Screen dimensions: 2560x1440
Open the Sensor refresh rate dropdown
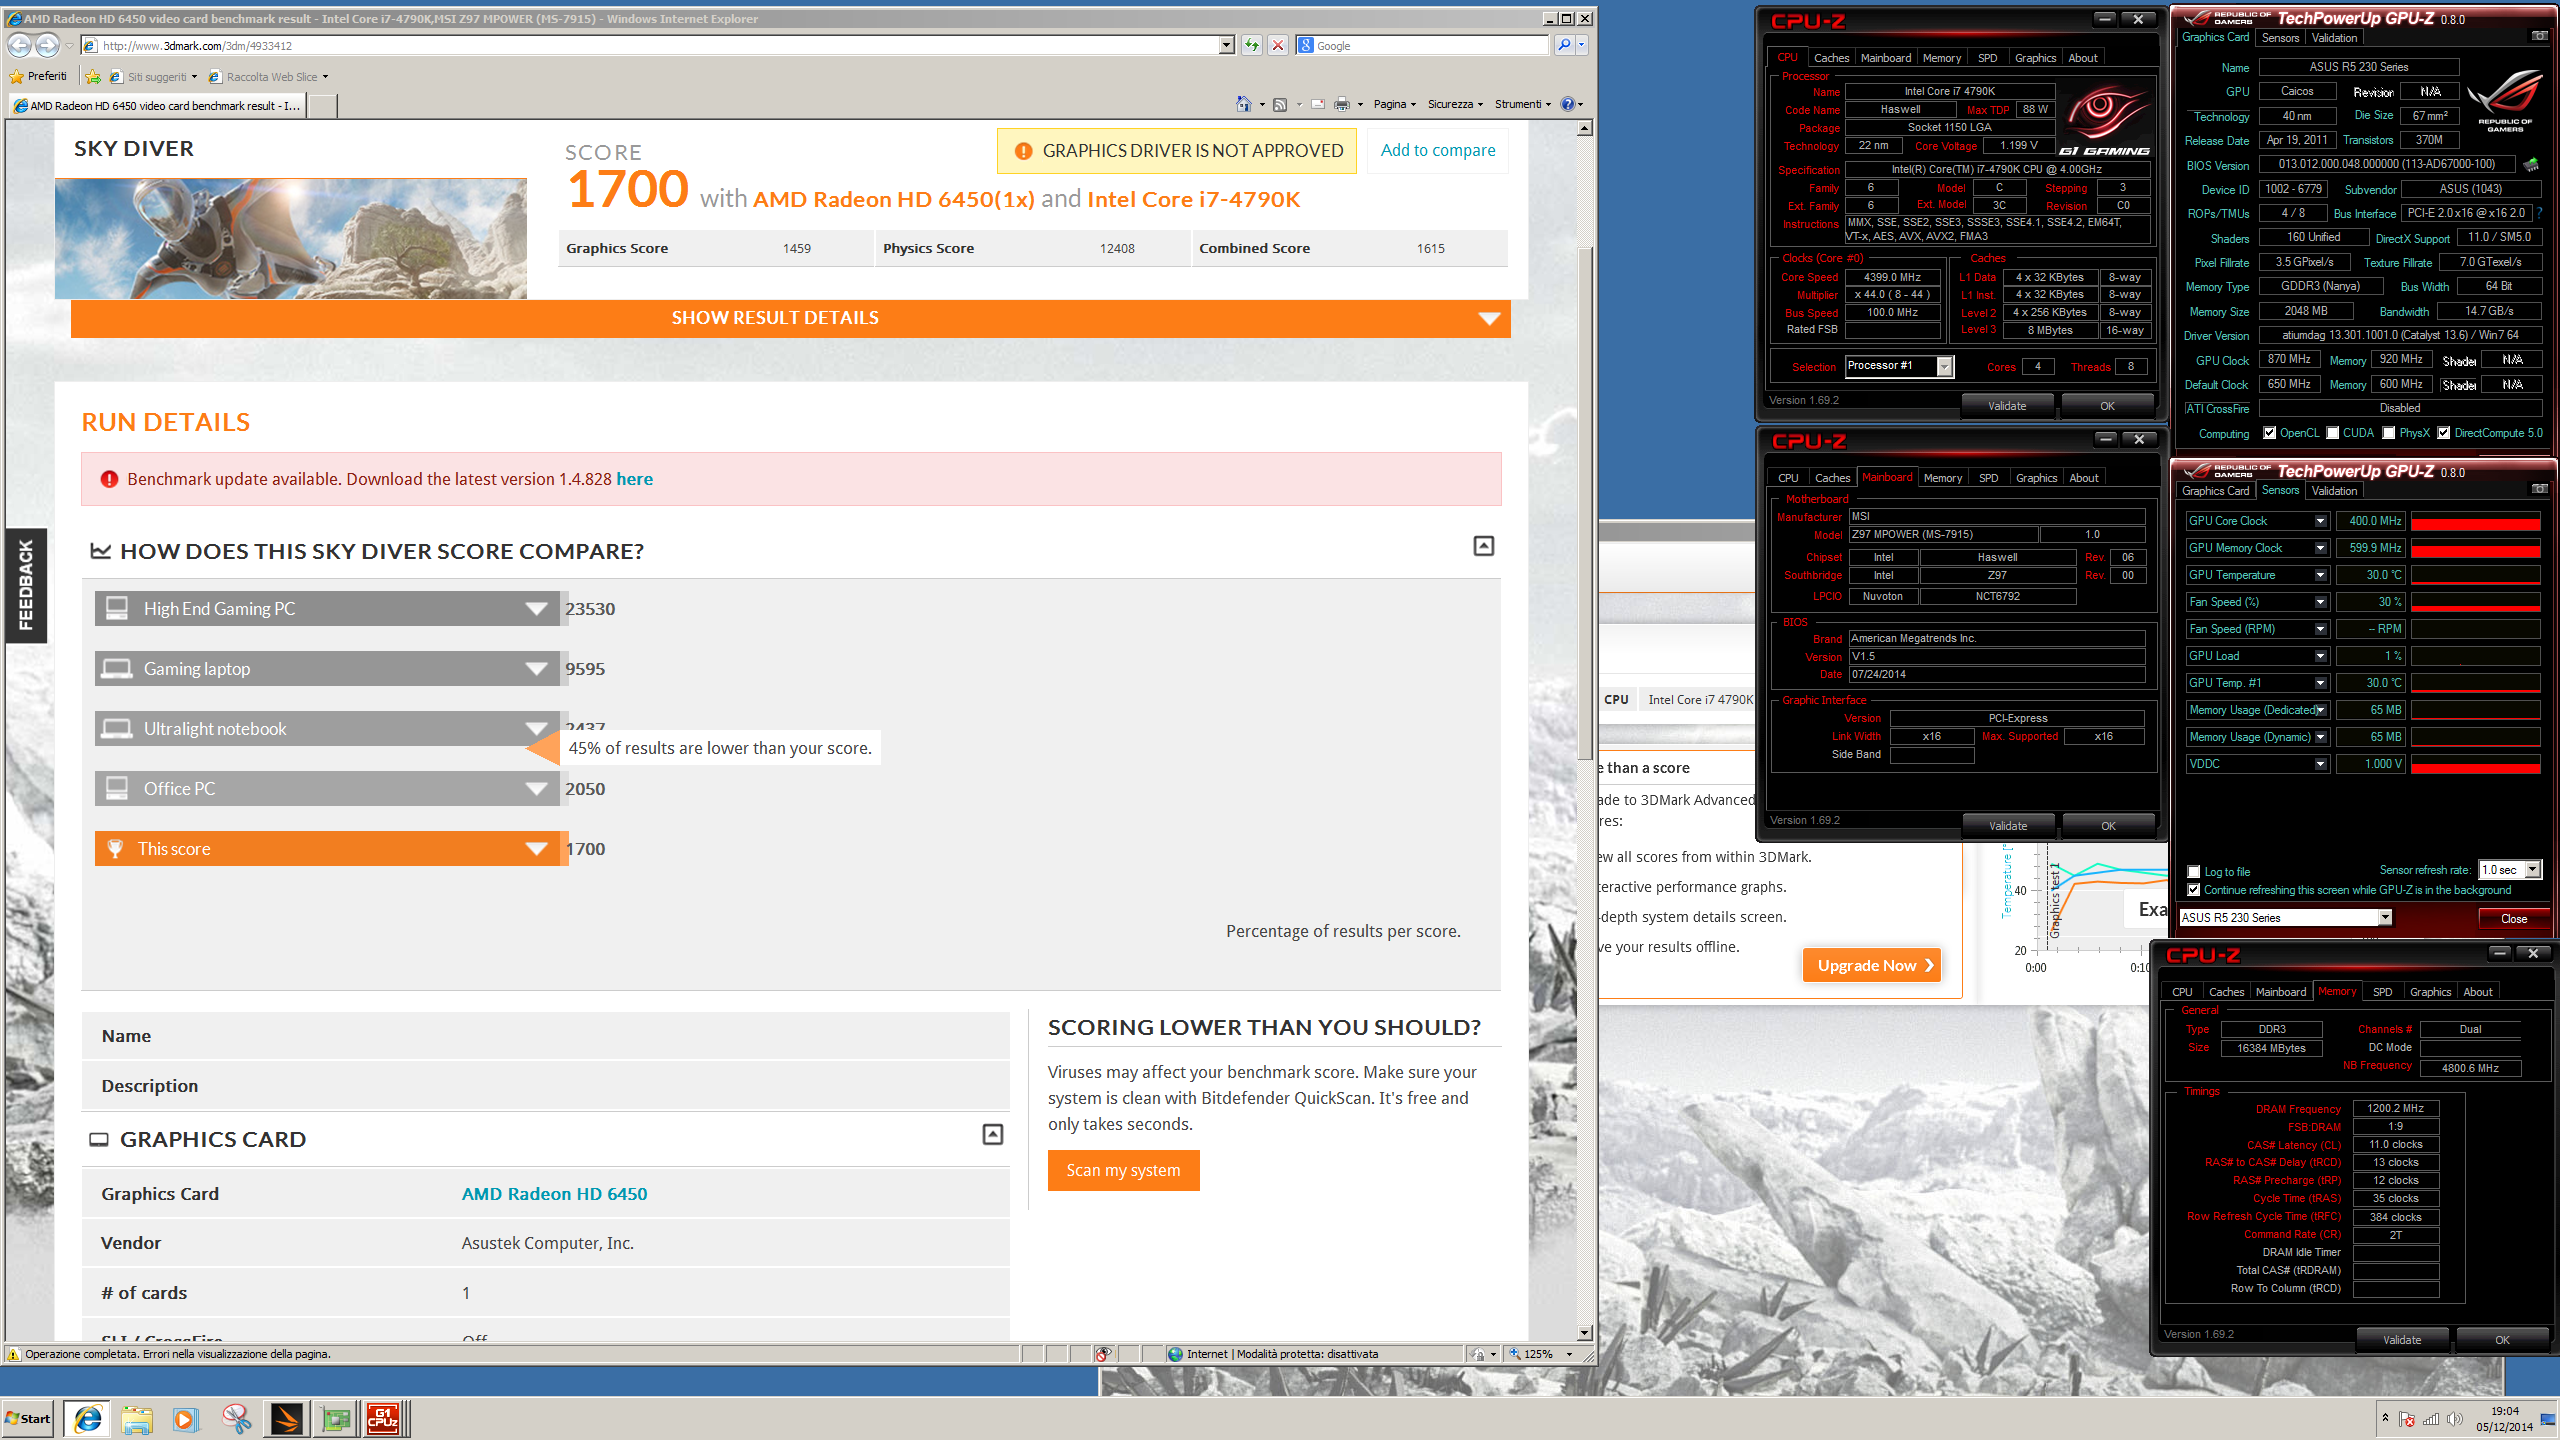pyautogui.click(x=2532, y=870)
